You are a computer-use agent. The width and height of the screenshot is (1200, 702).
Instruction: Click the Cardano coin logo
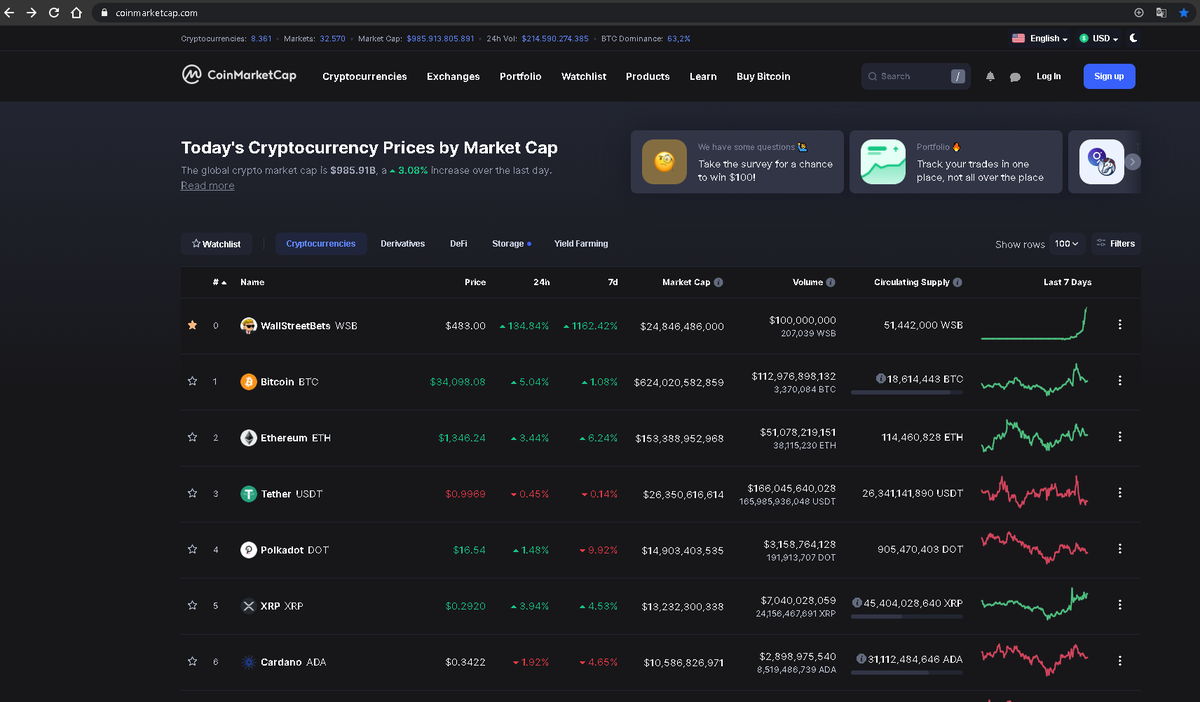click(x=249, y=662)
